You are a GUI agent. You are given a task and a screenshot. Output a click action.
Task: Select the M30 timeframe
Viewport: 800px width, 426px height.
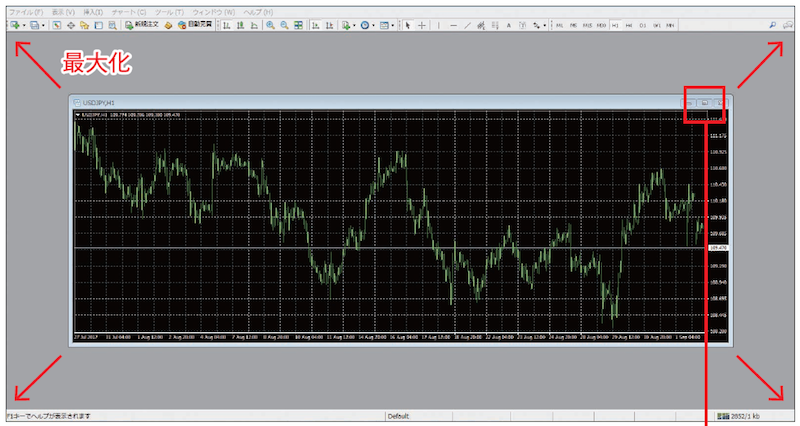pyautogui.click(x=601, y=25)
